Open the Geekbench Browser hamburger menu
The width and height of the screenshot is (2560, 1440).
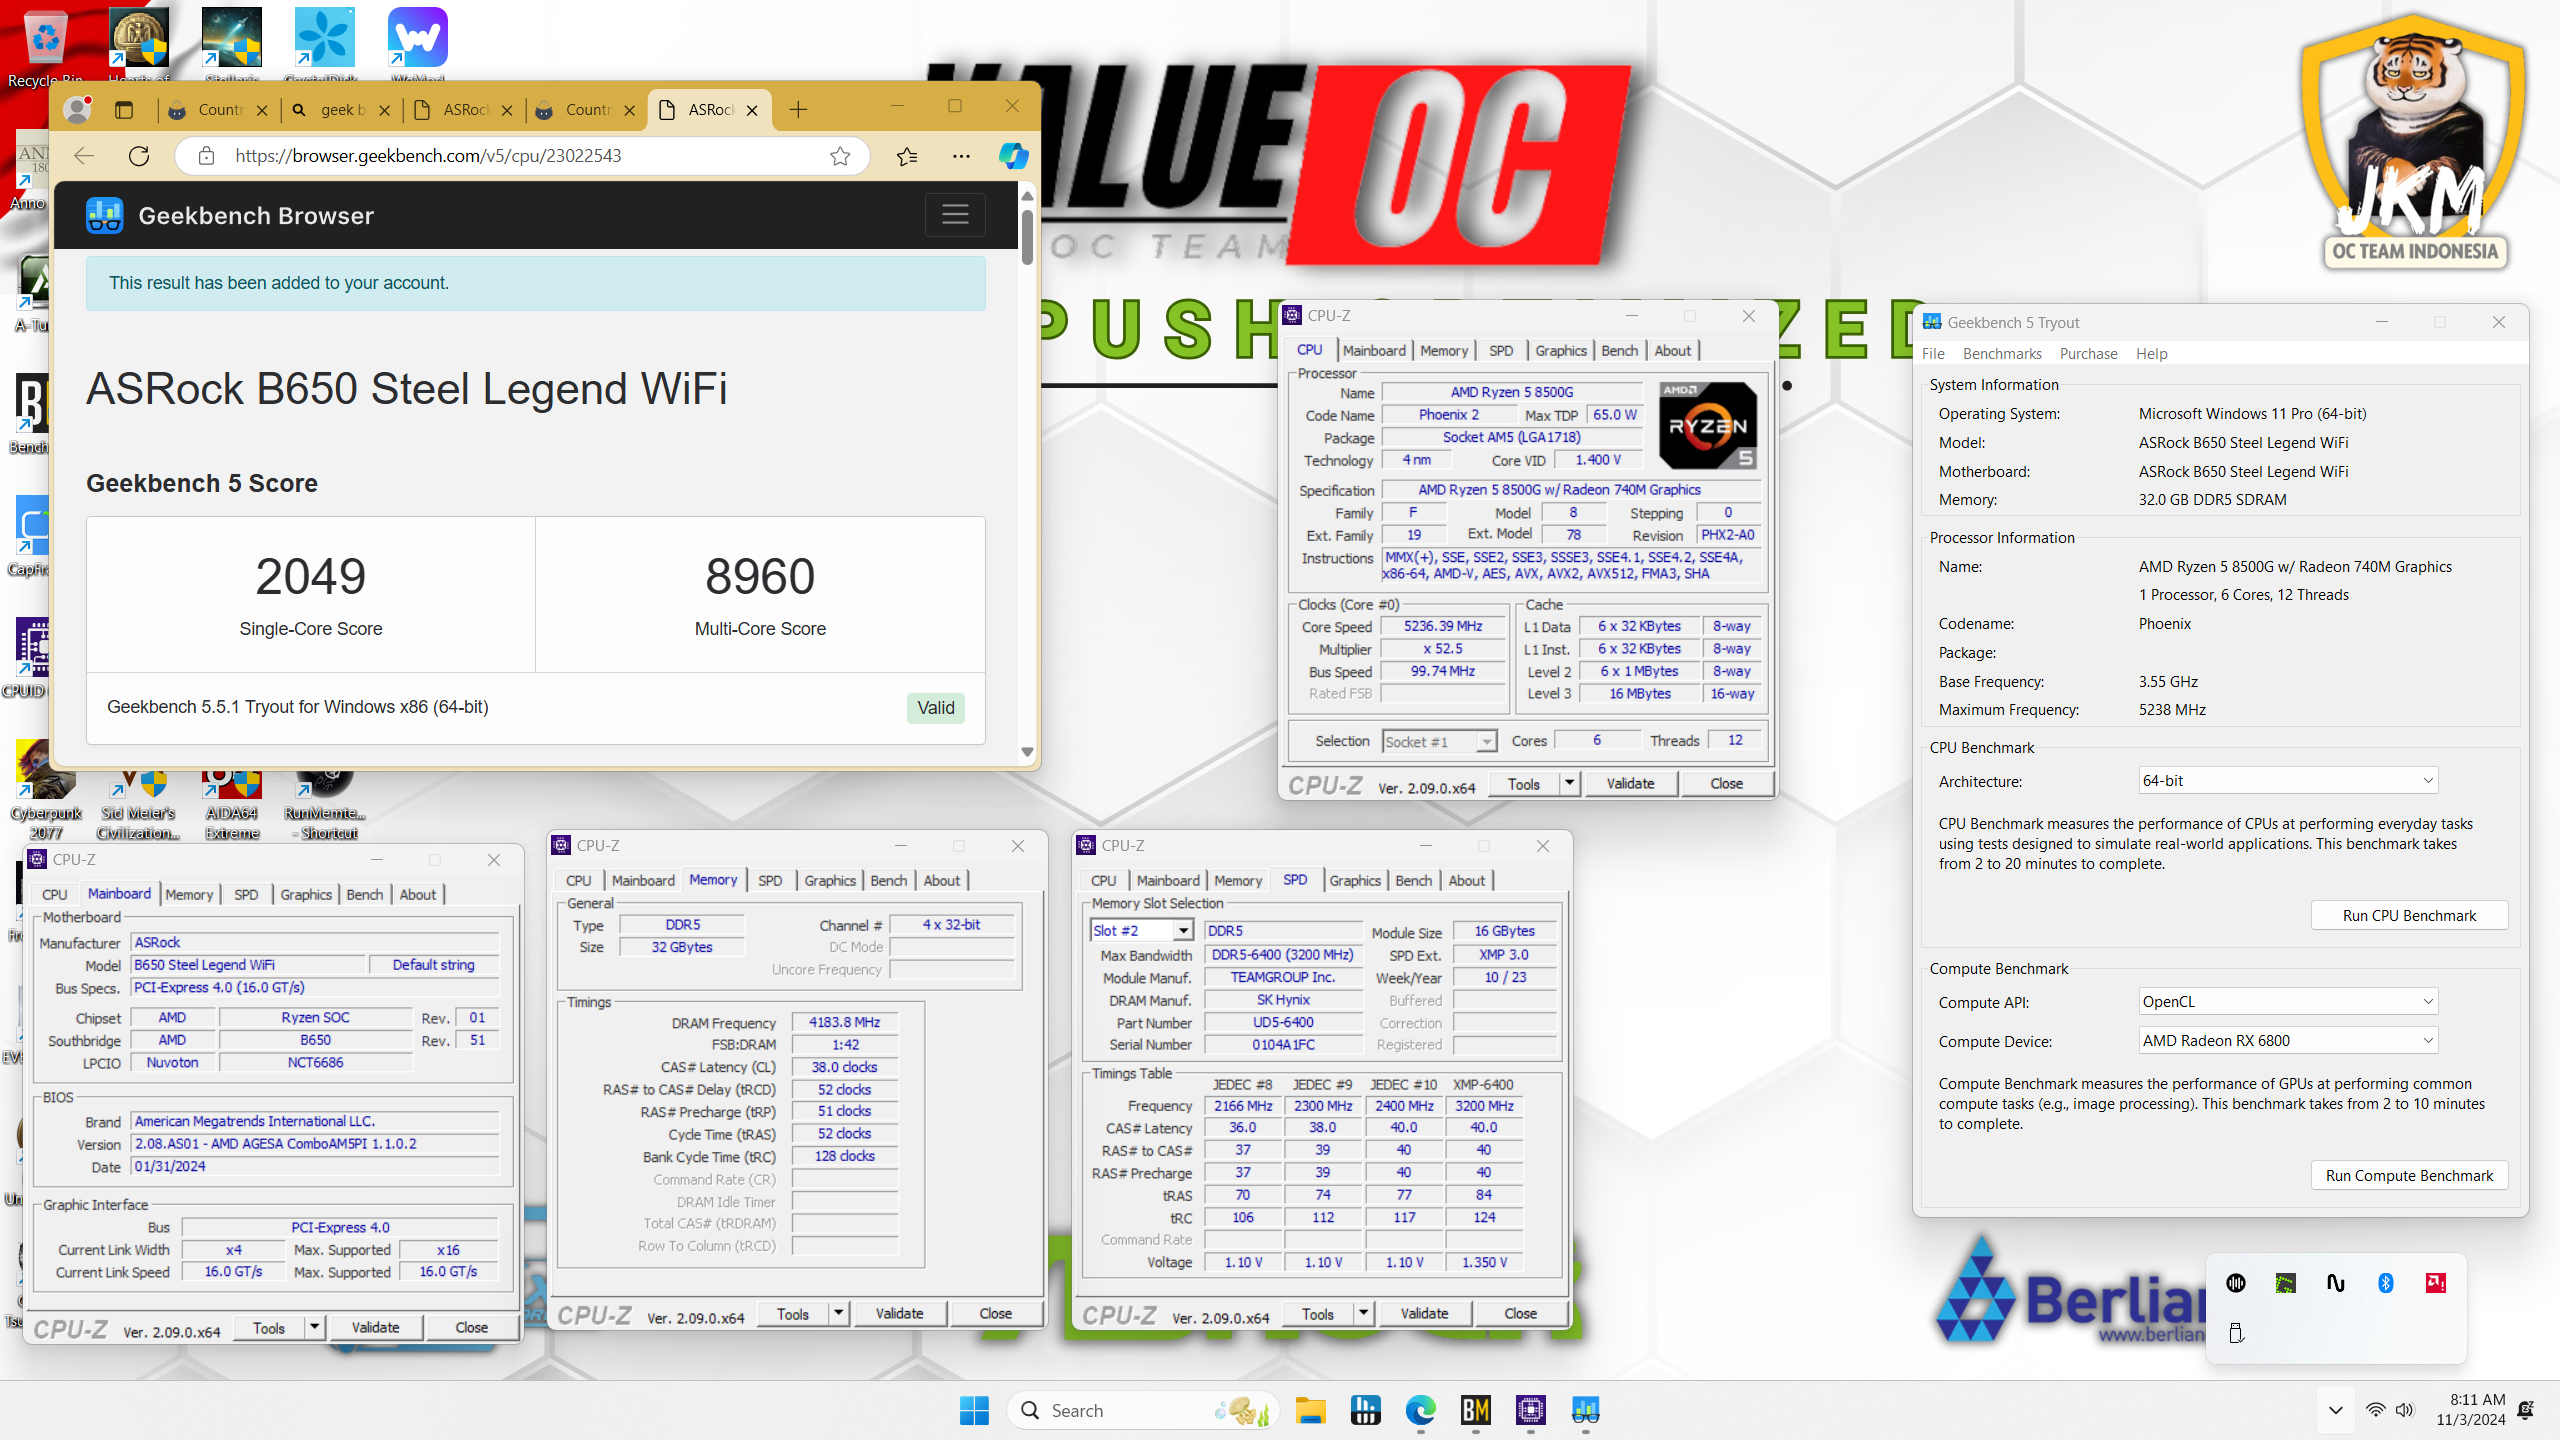point(955,215)
